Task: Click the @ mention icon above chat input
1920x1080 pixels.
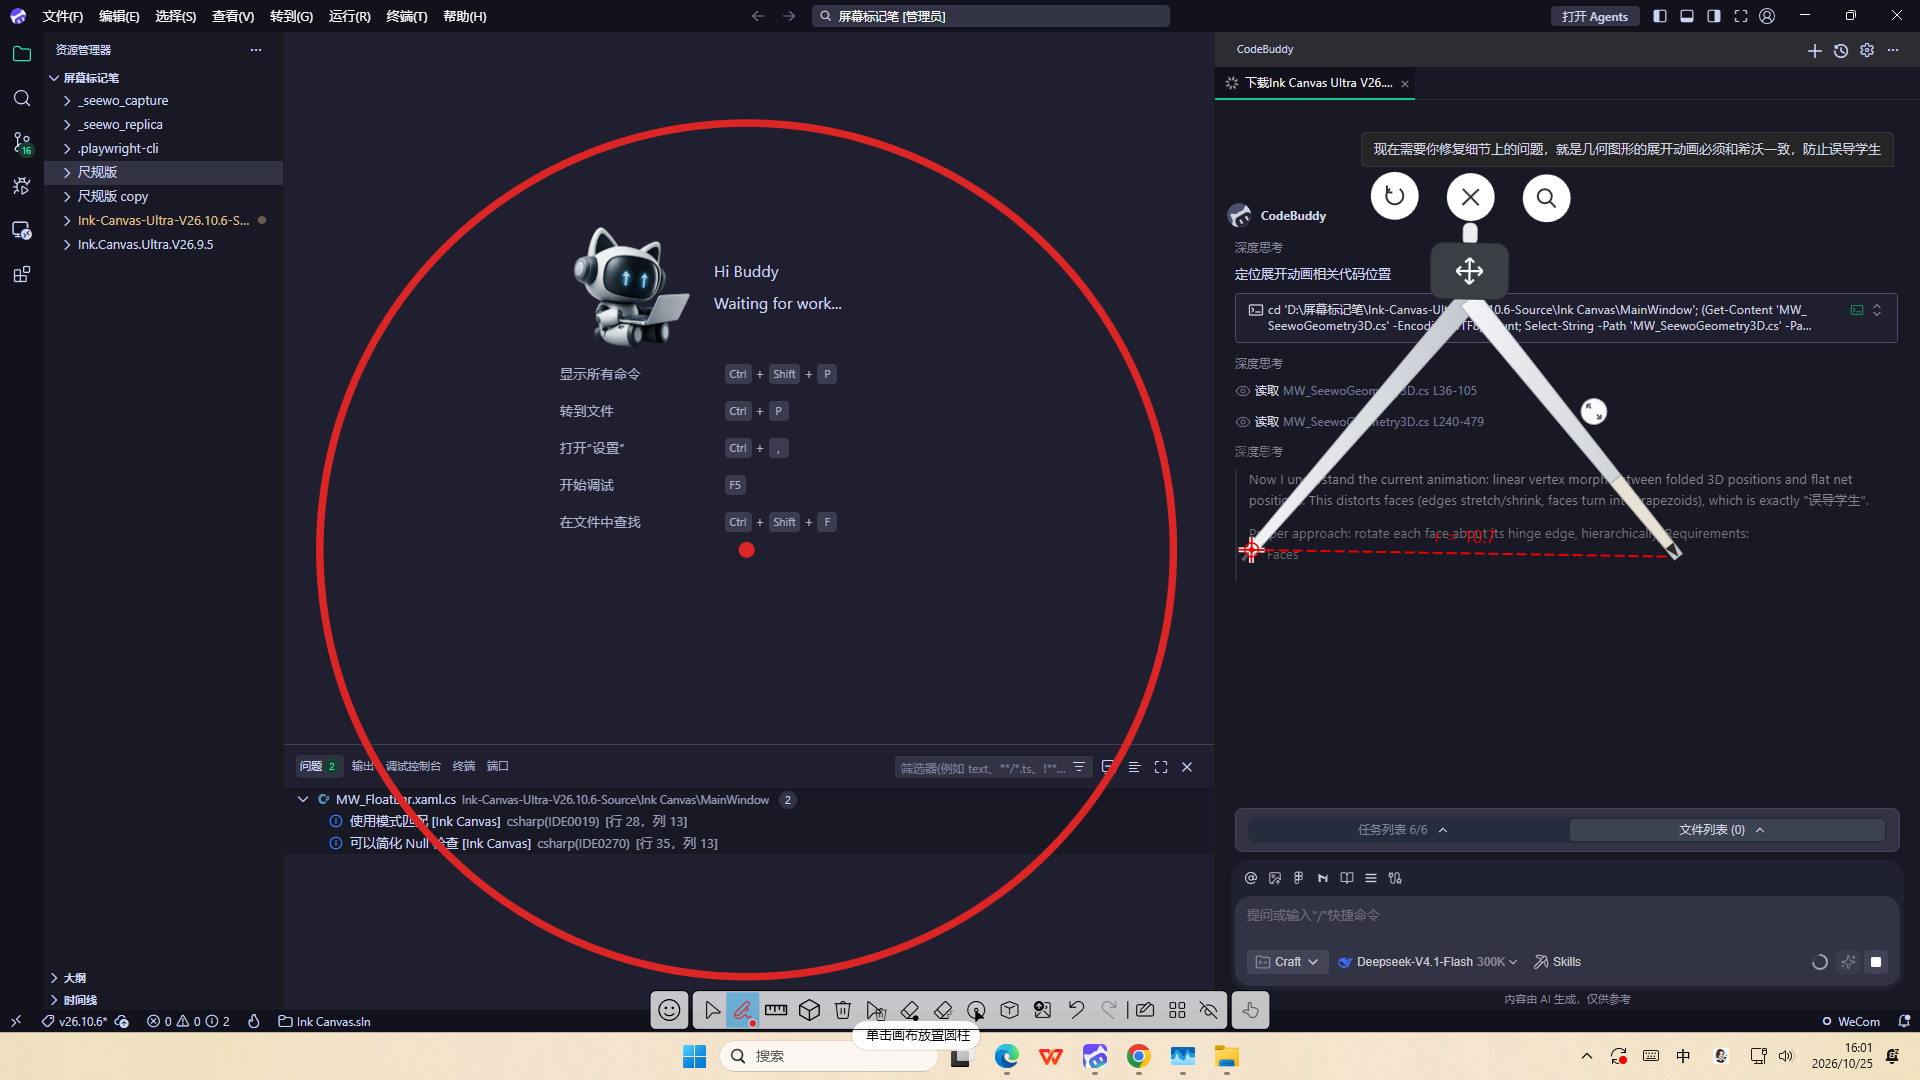Action: pyautogui.click(x=1250, y=878)
